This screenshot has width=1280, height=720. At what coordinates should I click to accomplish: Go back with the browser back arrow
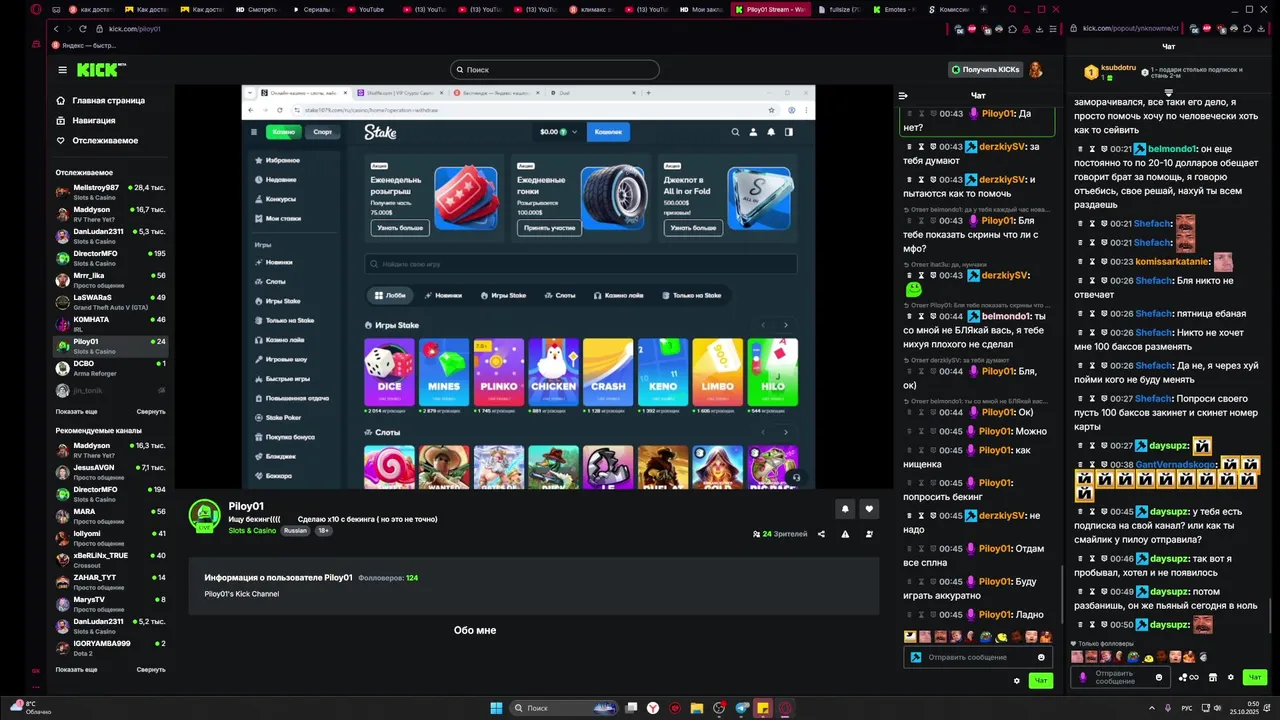tap(56, 29)
